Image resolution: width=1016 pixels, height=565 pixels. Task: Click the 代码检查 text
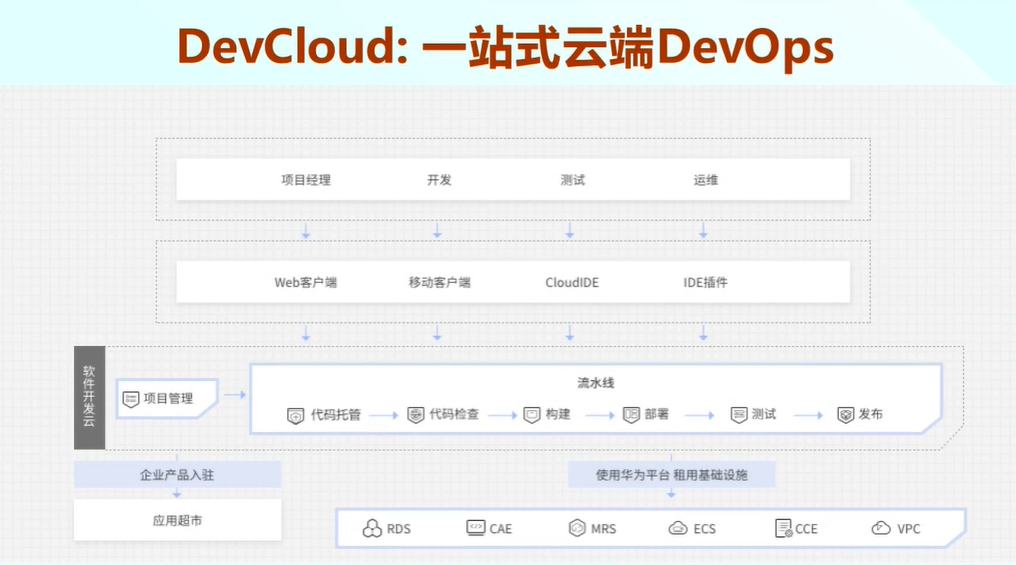click(x=454, y=414)
